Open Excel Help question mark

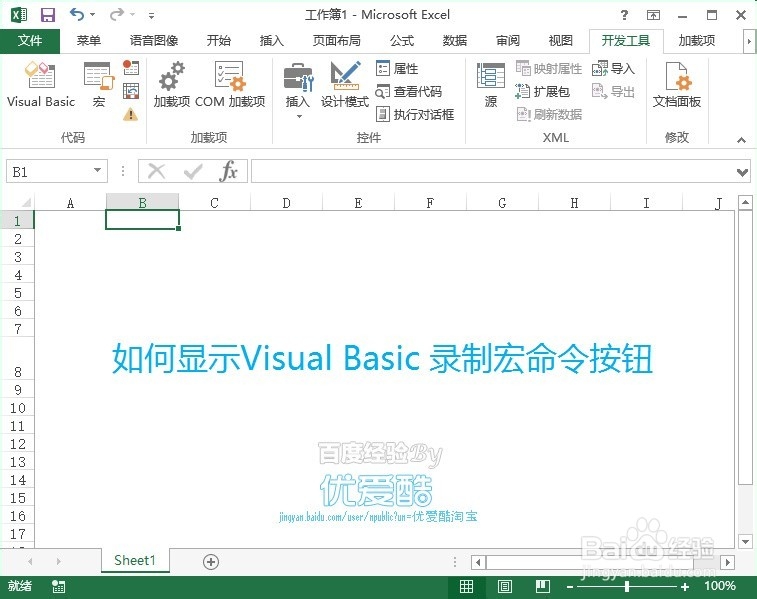coord(624,15)
